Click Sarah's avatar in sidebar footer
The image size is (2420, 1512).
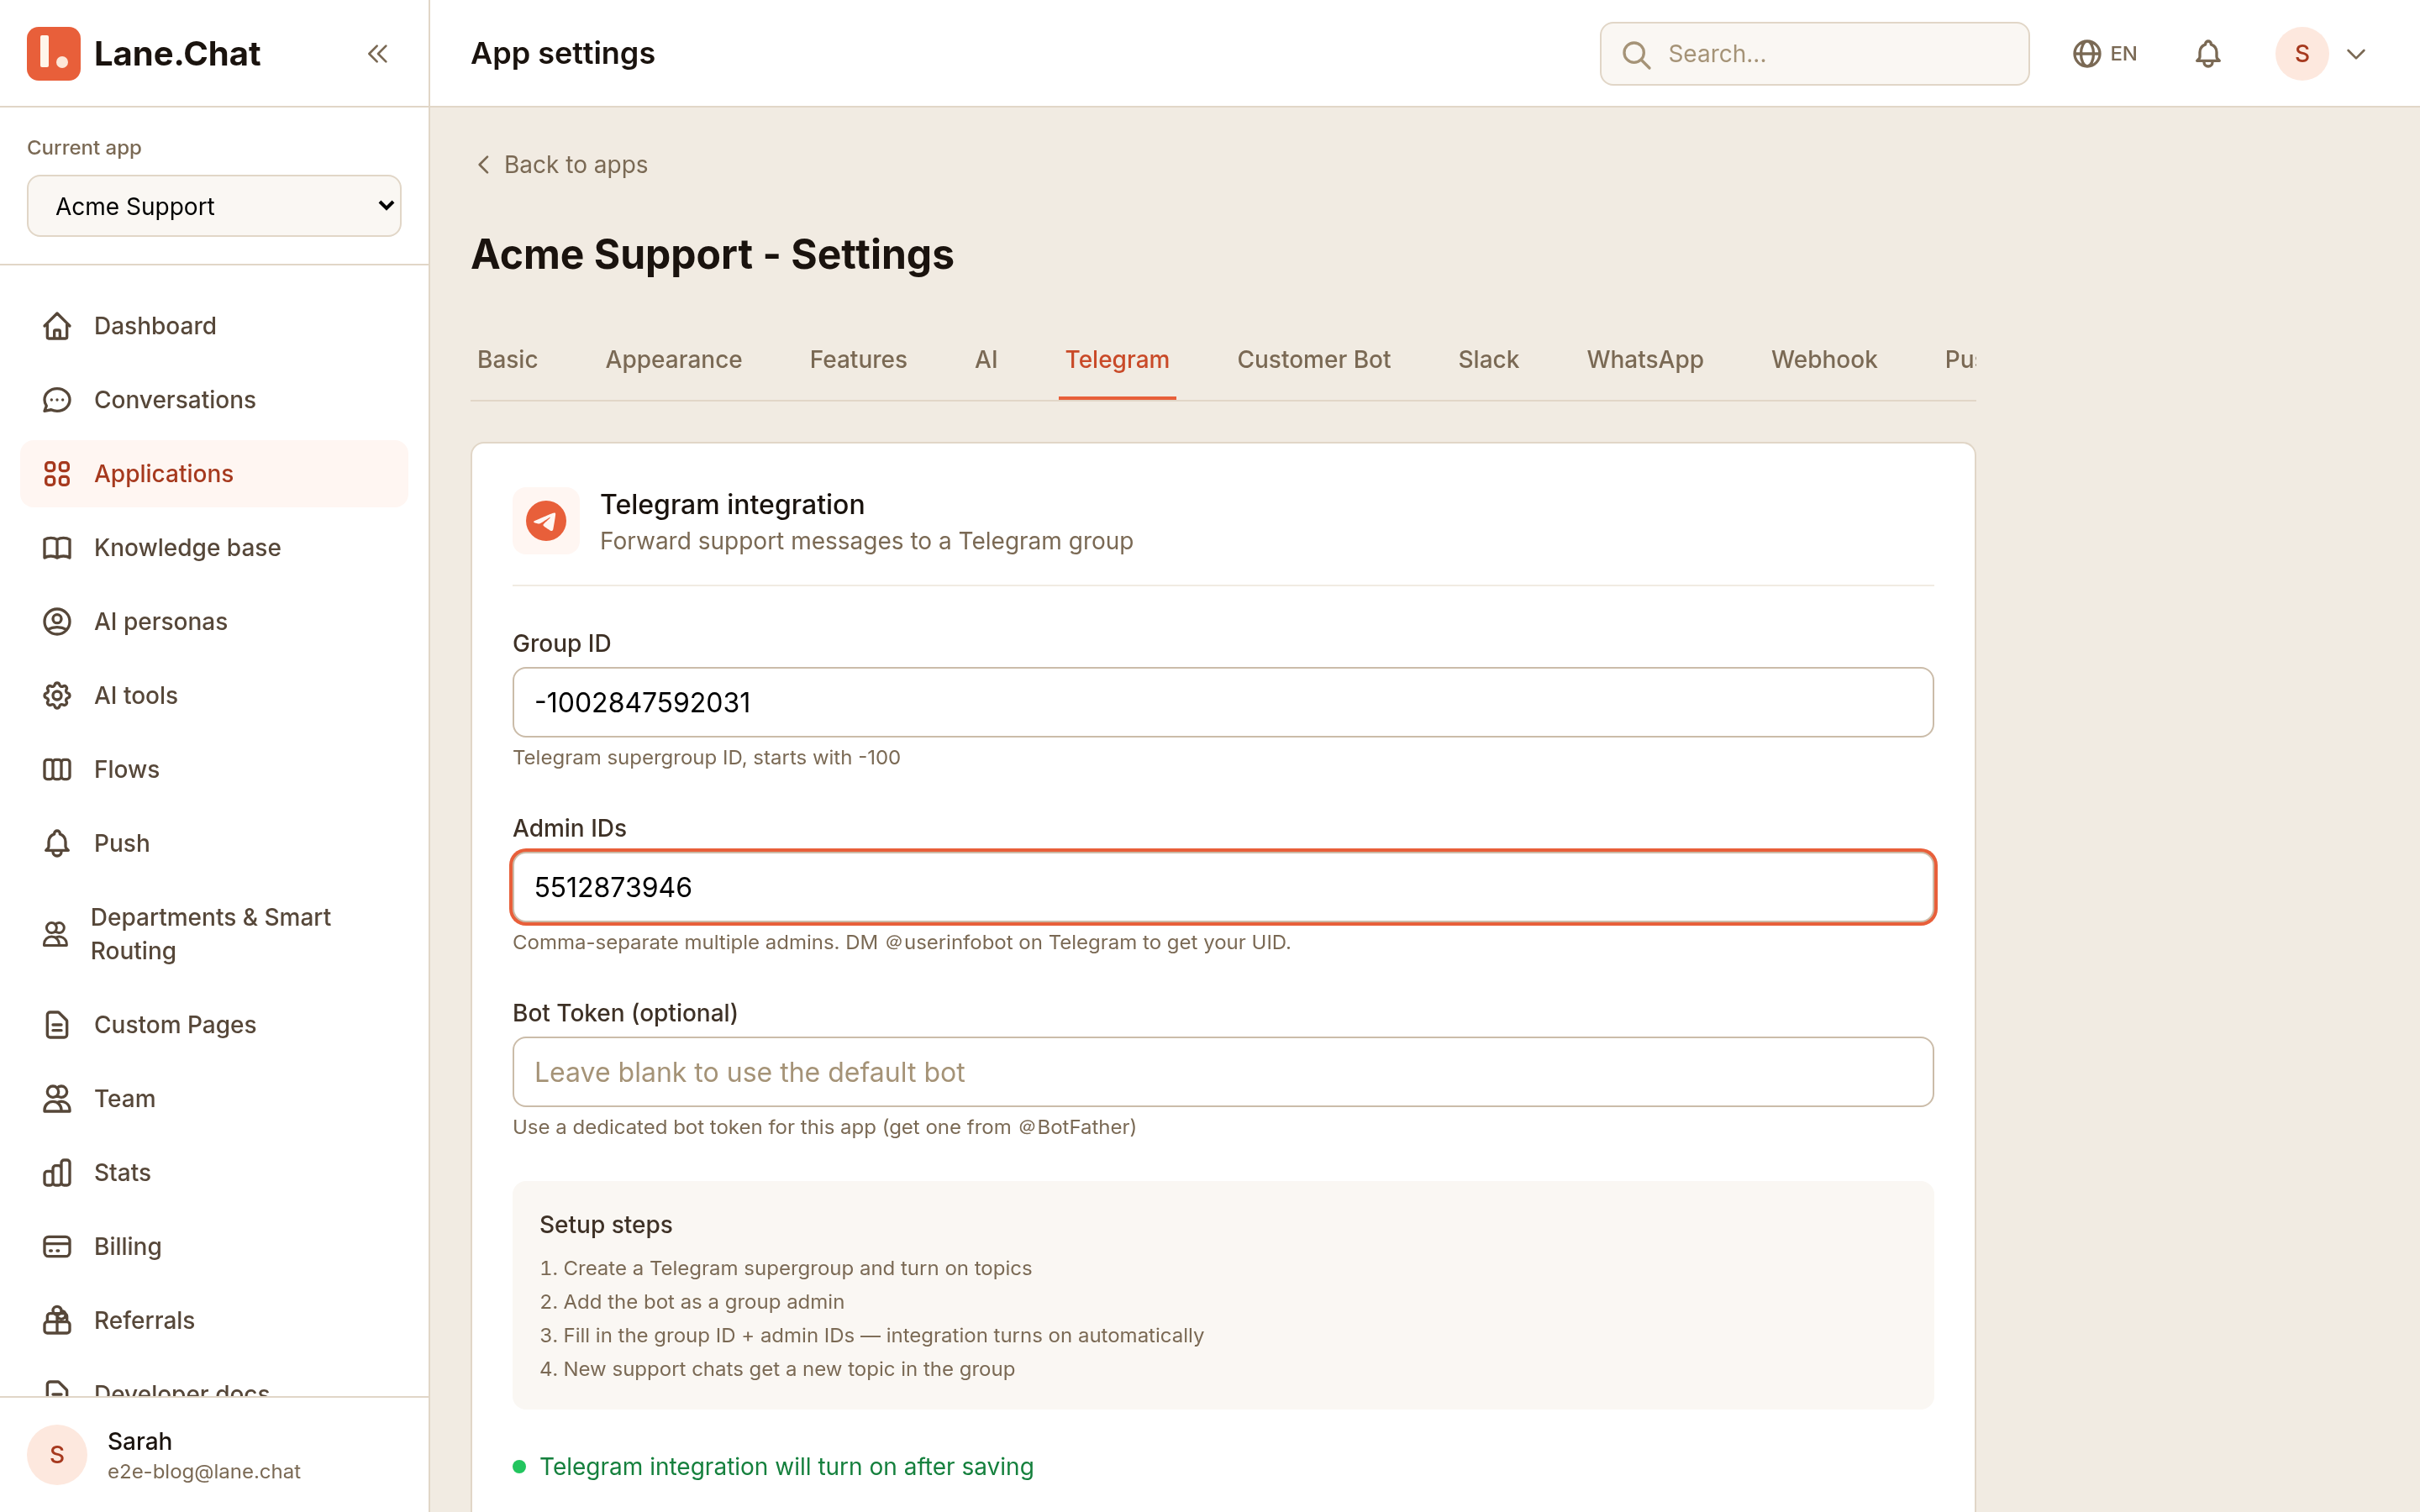pos(57,1455)
